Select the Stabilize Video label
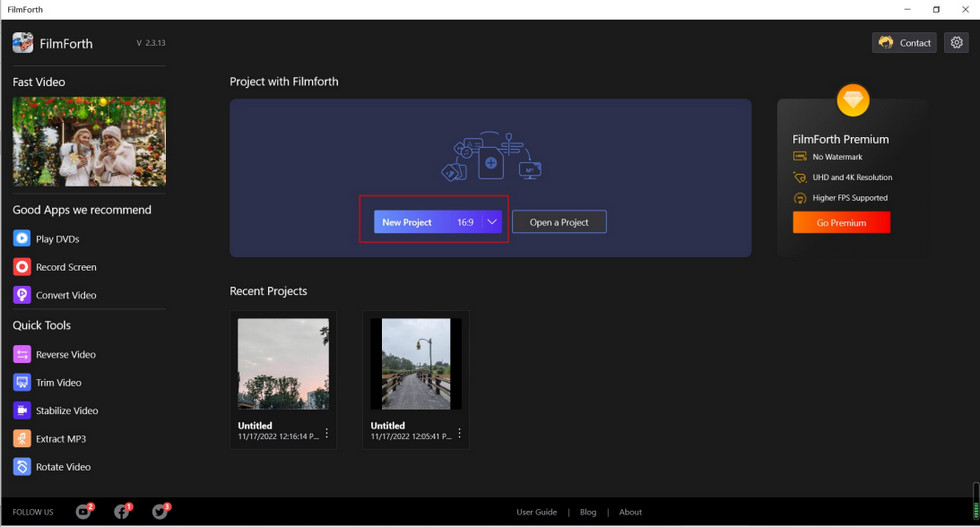The width and height of the screenshot is (980, 527). pyautogui.click(x=67, y=411)
